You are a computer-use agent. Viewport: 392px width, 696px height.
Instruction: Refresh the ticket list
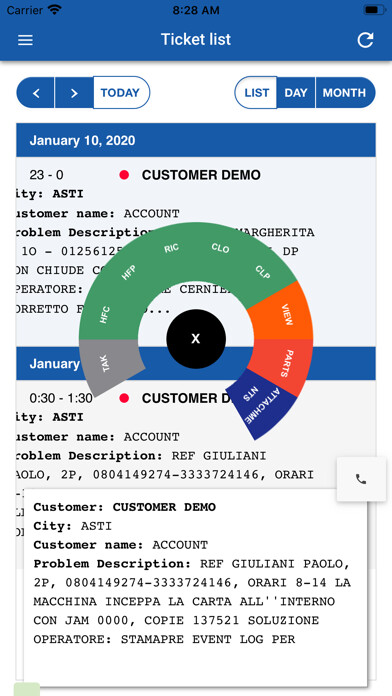coord(365,40)
